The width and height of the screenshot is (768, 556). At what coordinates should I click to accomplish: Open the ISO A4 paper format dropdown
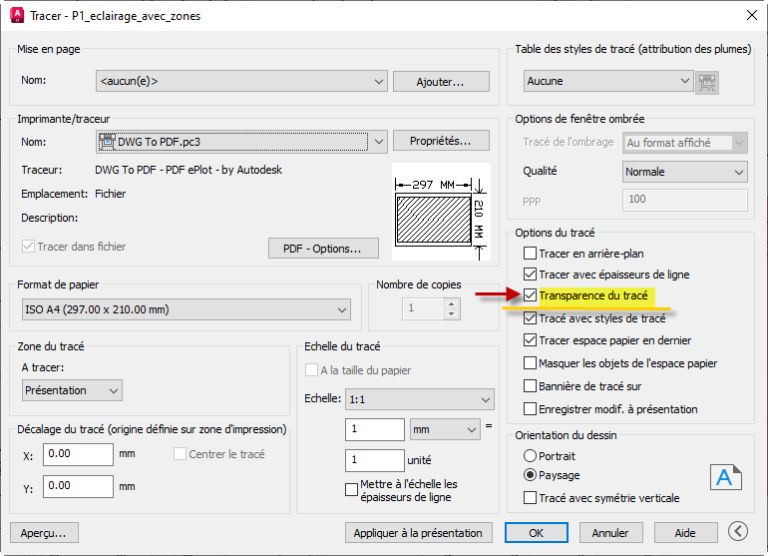(186, 310)
